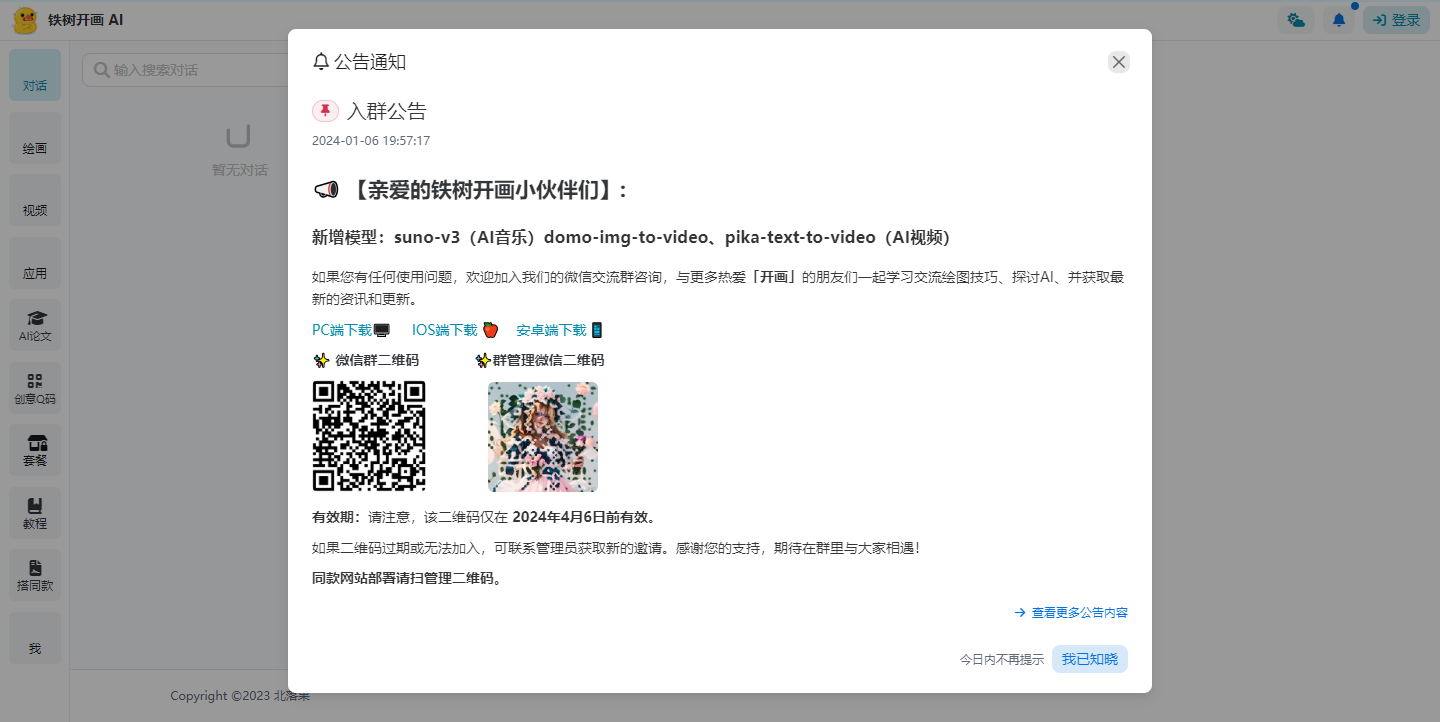Open the AI论文 graduation cap icon

36,318
